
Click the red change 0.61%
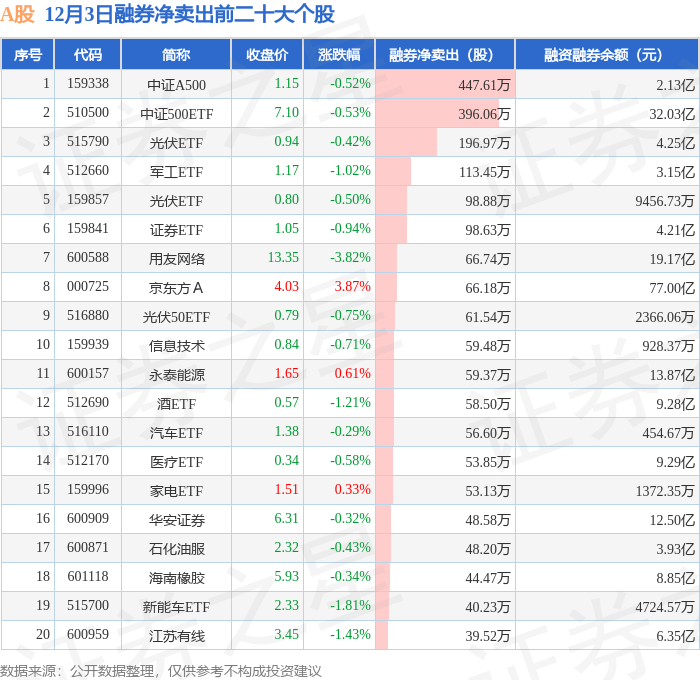pyautogui.click(x=353, y=374)
